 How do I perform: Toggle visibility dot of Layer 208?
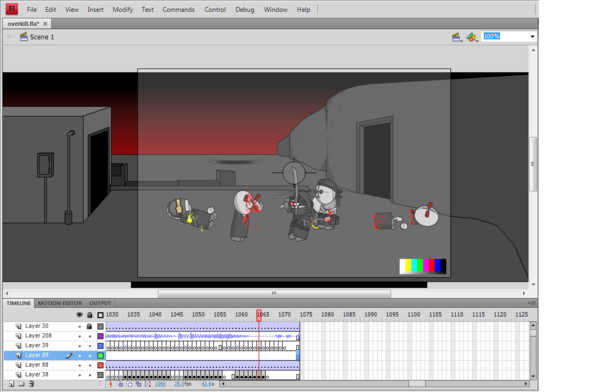79,336
